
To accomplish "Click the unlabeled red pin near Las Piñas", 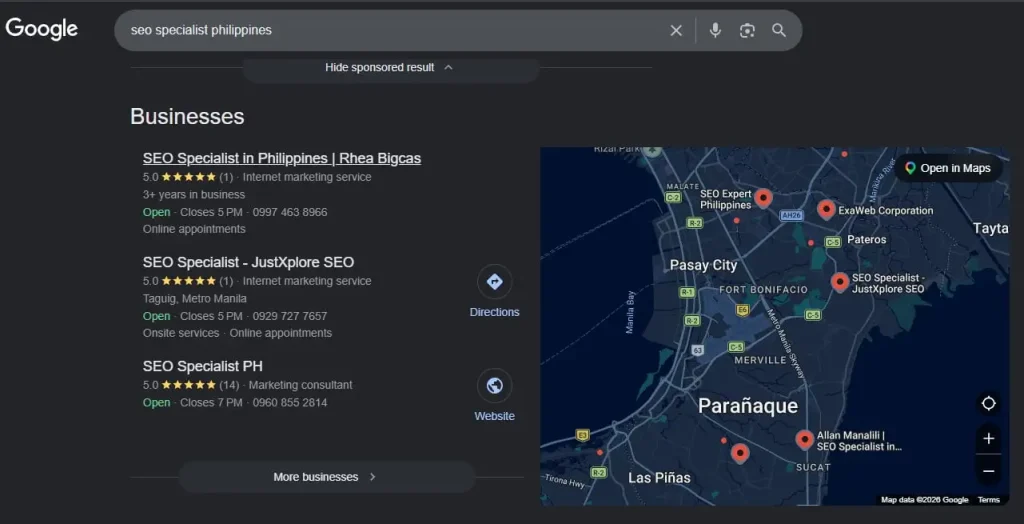I will (x=739, y=453).
